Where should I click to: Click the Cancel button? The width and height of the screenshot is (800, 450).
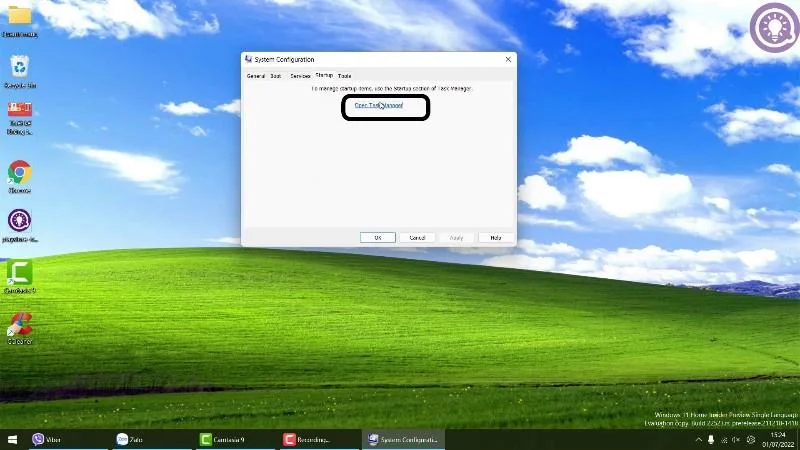(417, 238)
